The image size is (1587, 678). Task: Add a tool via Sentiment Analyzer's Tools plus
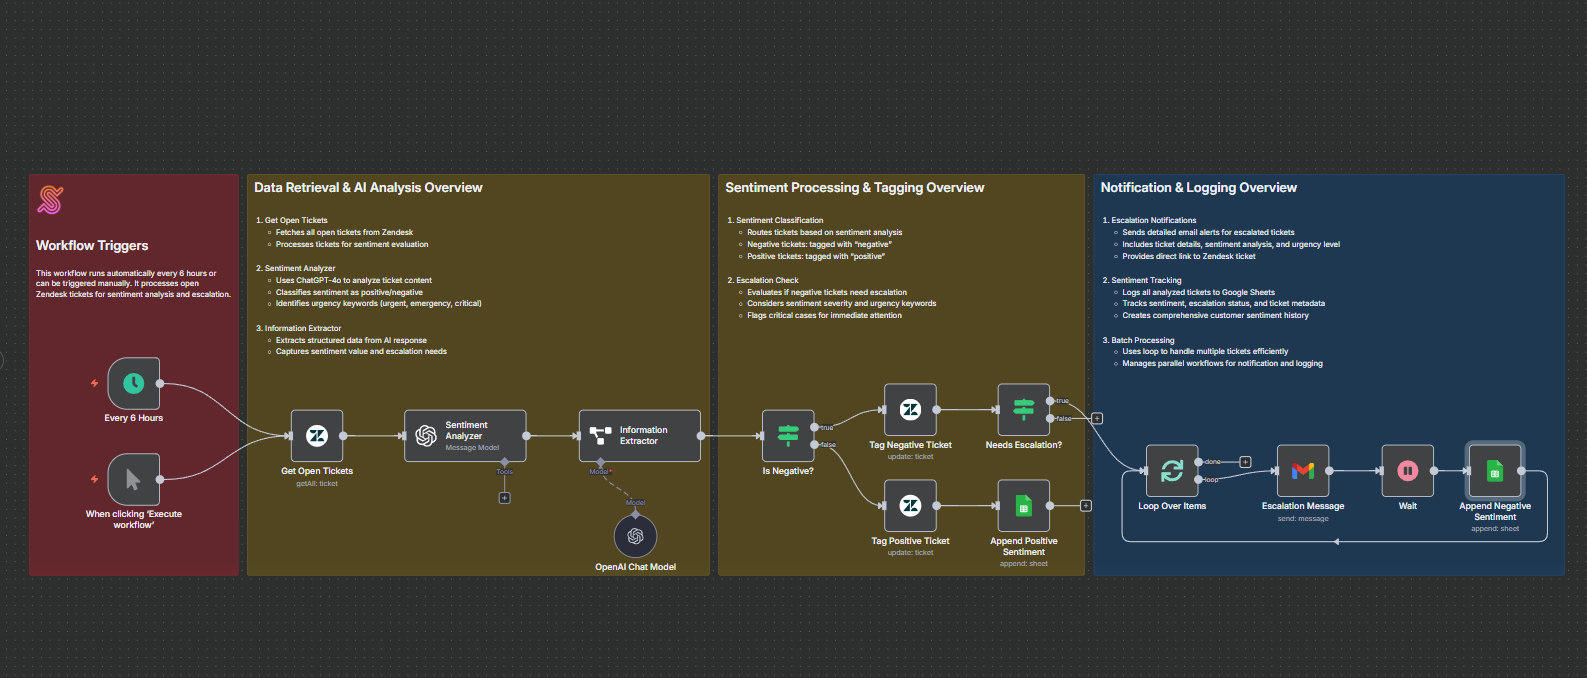click(x=505, y=498)
